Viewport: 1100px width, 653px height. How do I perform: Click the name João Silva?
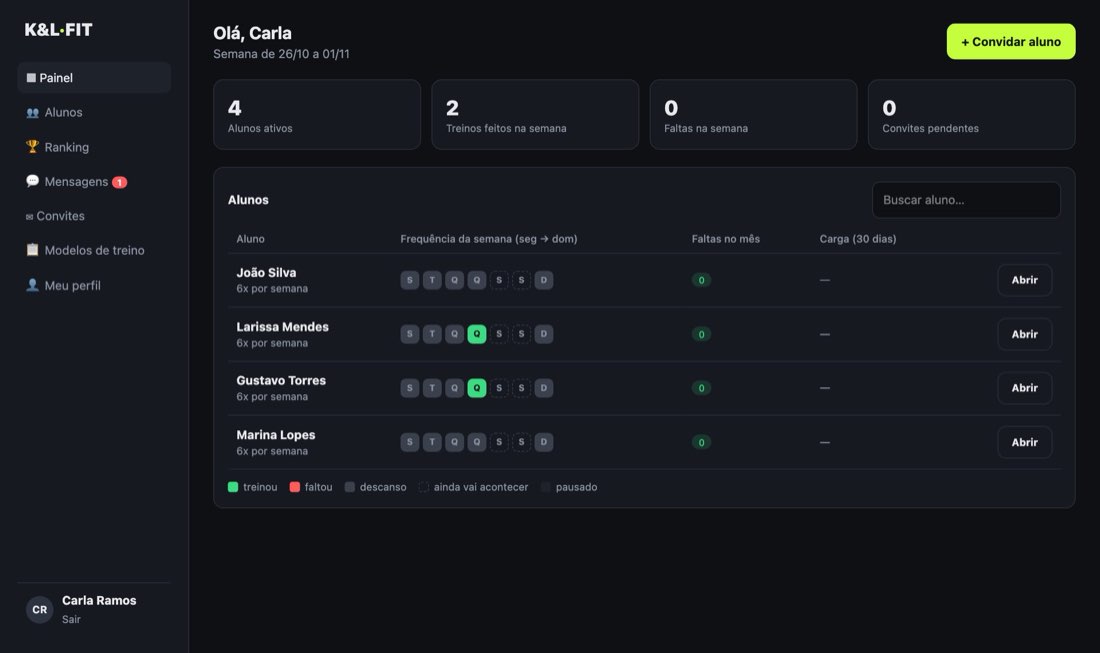pos(266,272)
